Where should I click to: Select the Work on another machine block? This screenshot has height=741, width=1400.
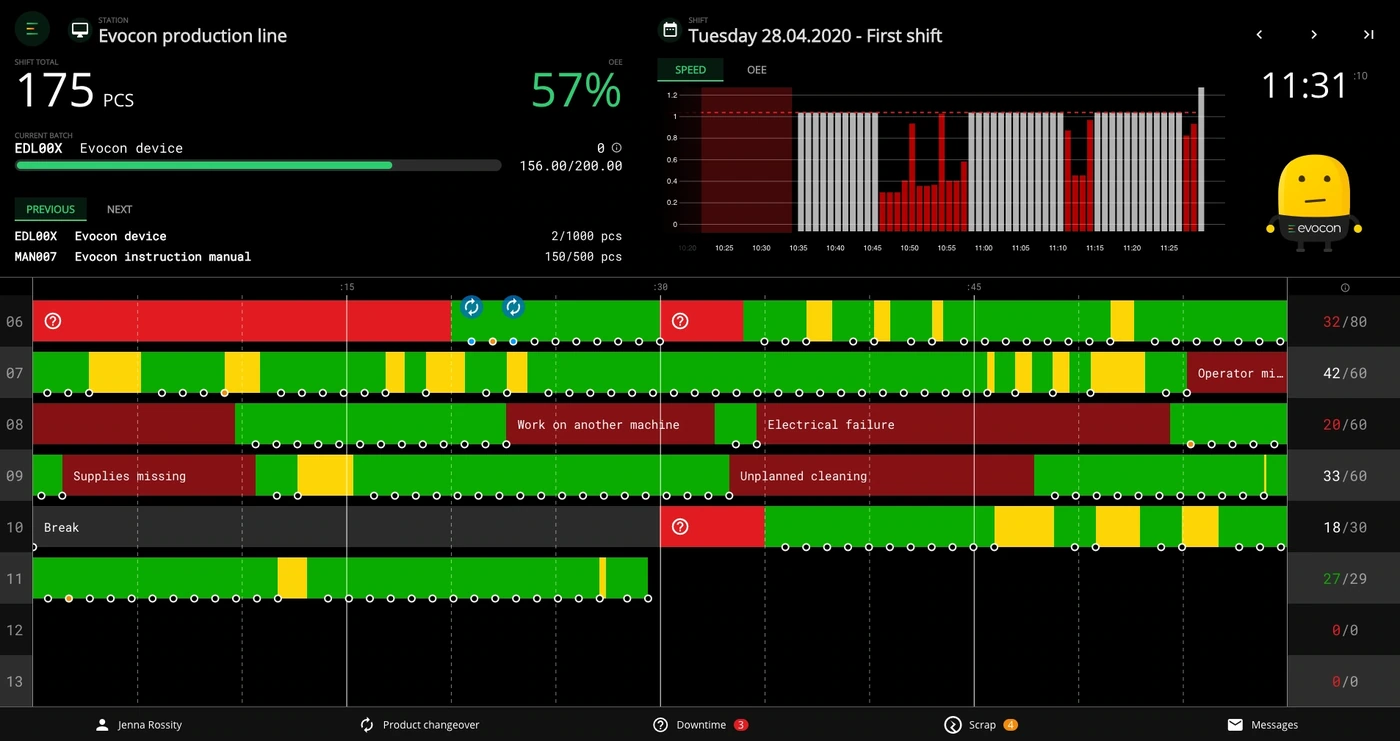pos(610,424)
